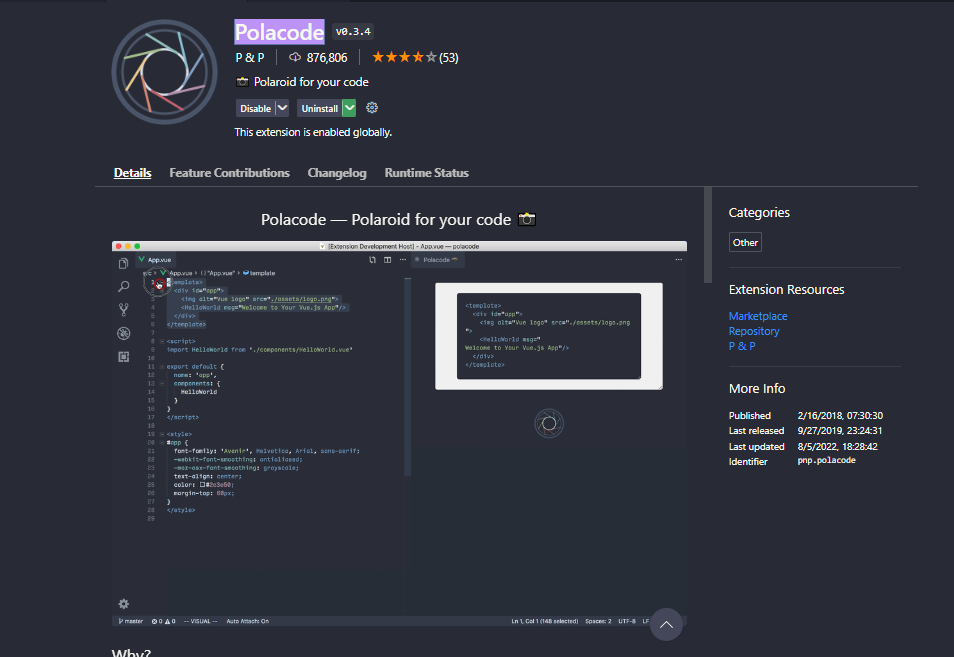Open the Disable dropdown arrow
Screen dimensions: 954x657
[x=282, y=108]
